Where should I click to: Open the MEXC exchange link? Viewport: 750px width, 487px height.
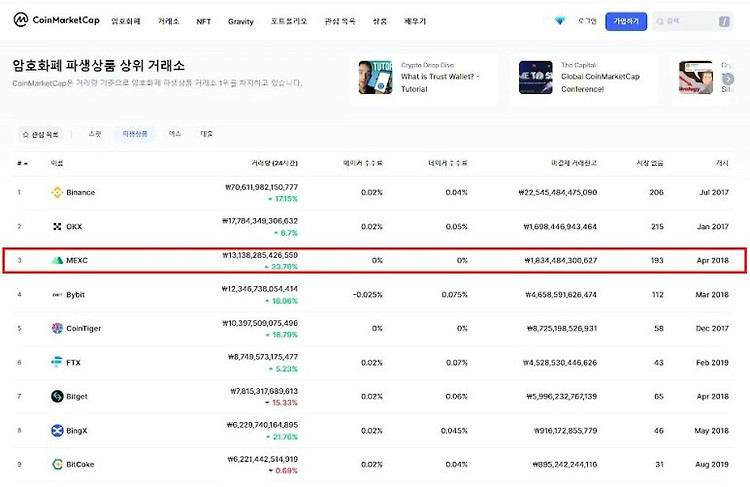tap(77, 260)
